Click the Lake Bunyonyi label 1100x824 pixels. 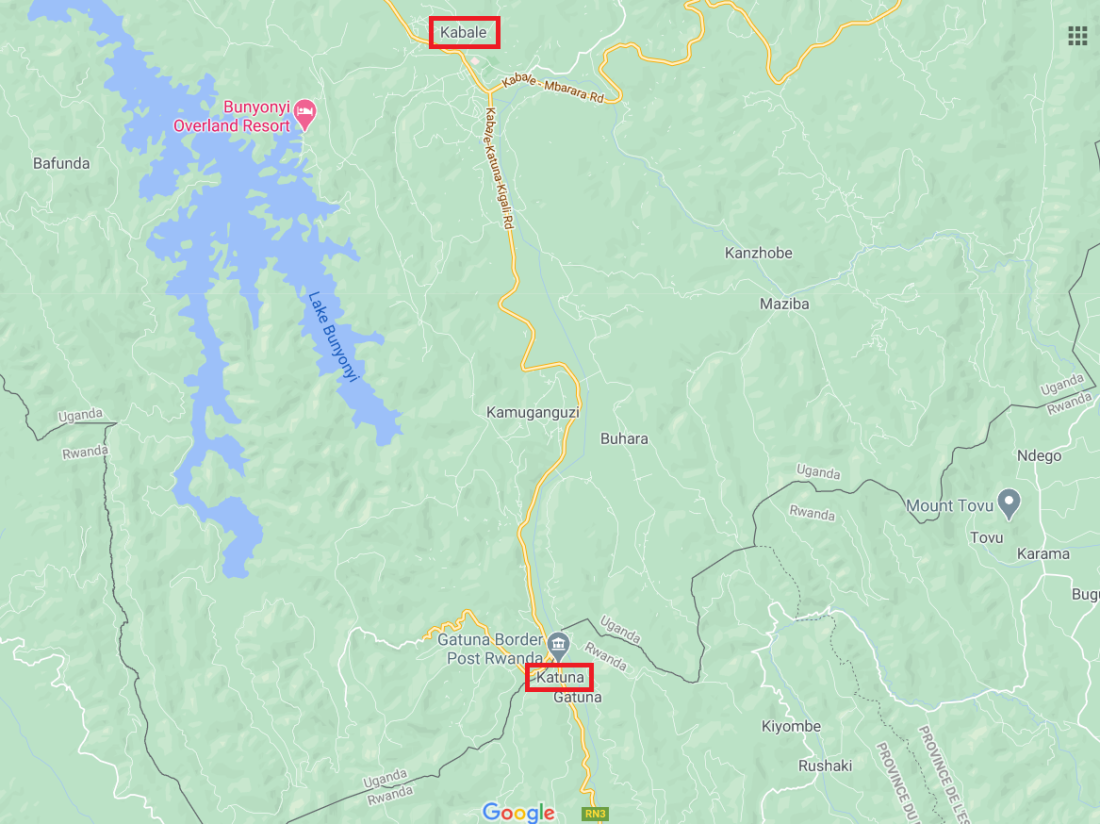[x=333, y=337]
